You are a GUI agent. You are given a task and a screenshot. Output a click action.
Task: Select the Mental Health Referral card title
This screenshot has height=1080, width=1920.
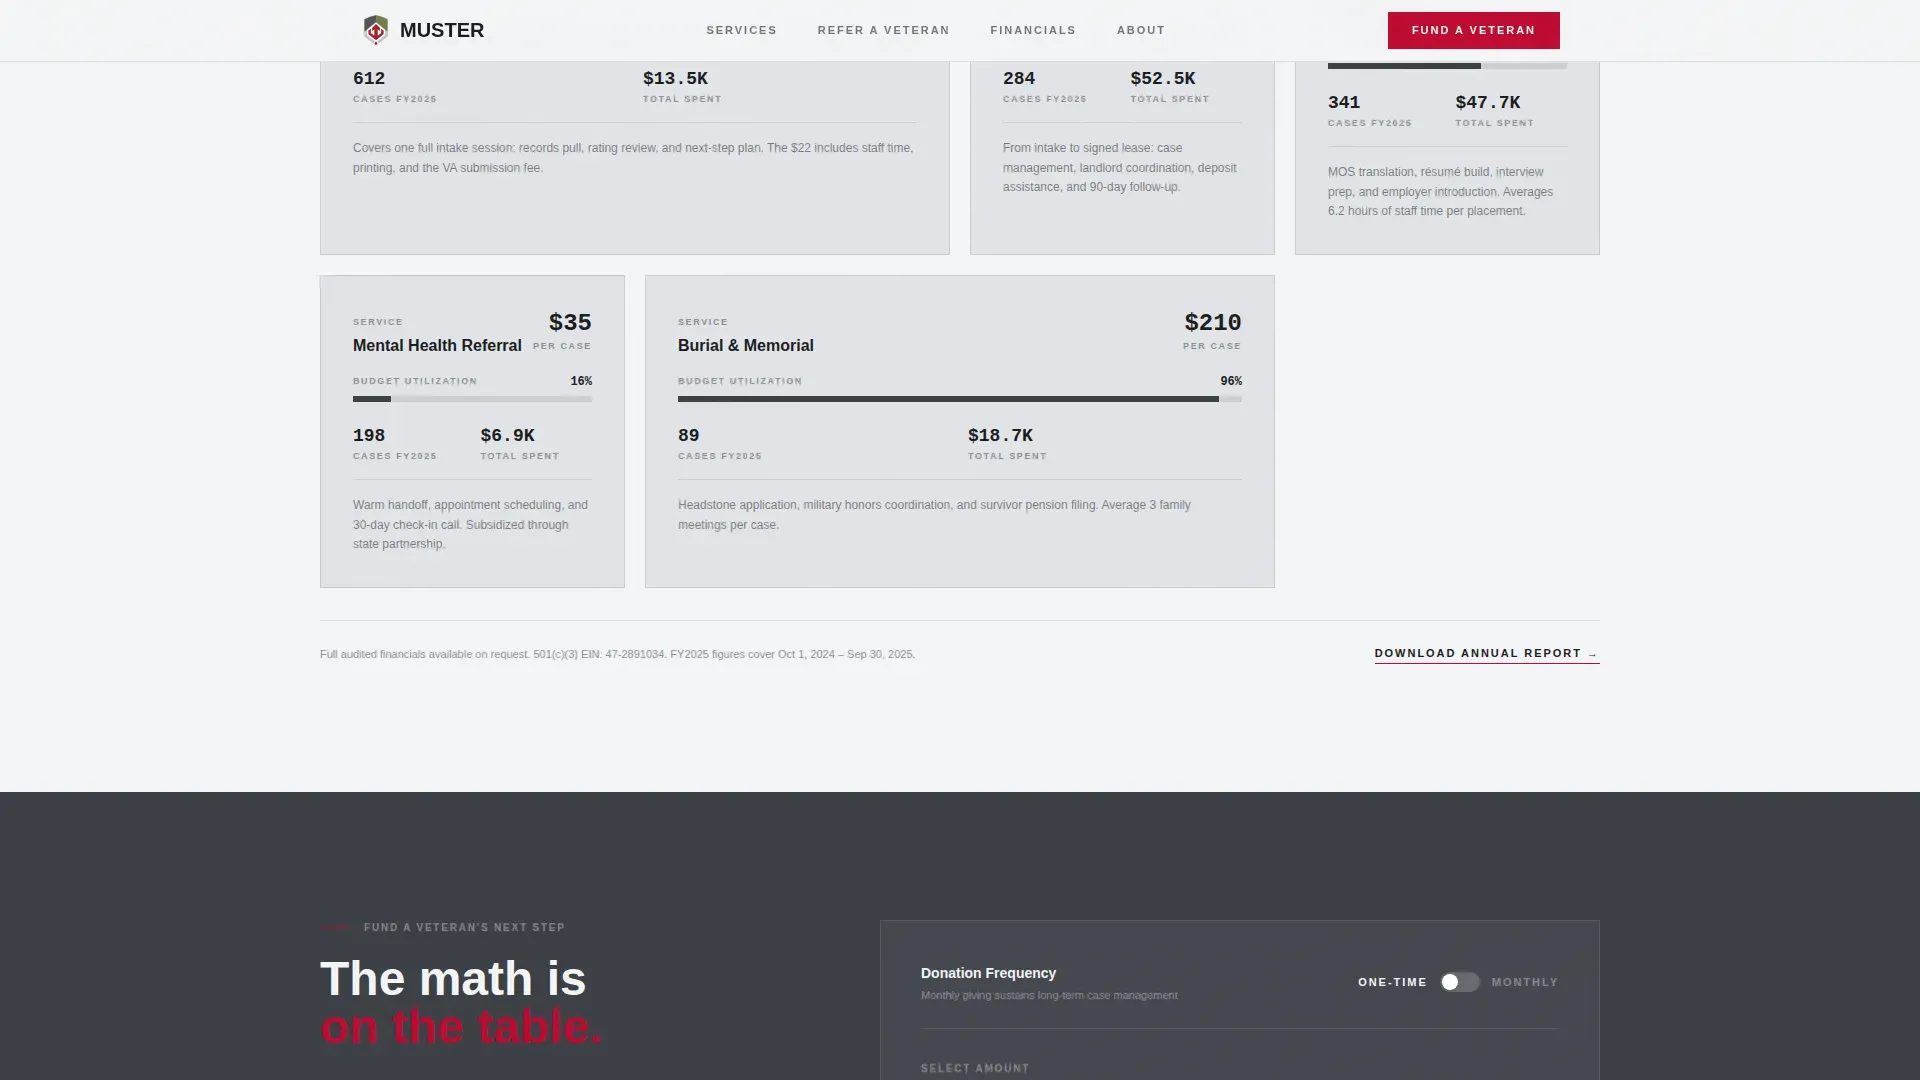[437, 346]
